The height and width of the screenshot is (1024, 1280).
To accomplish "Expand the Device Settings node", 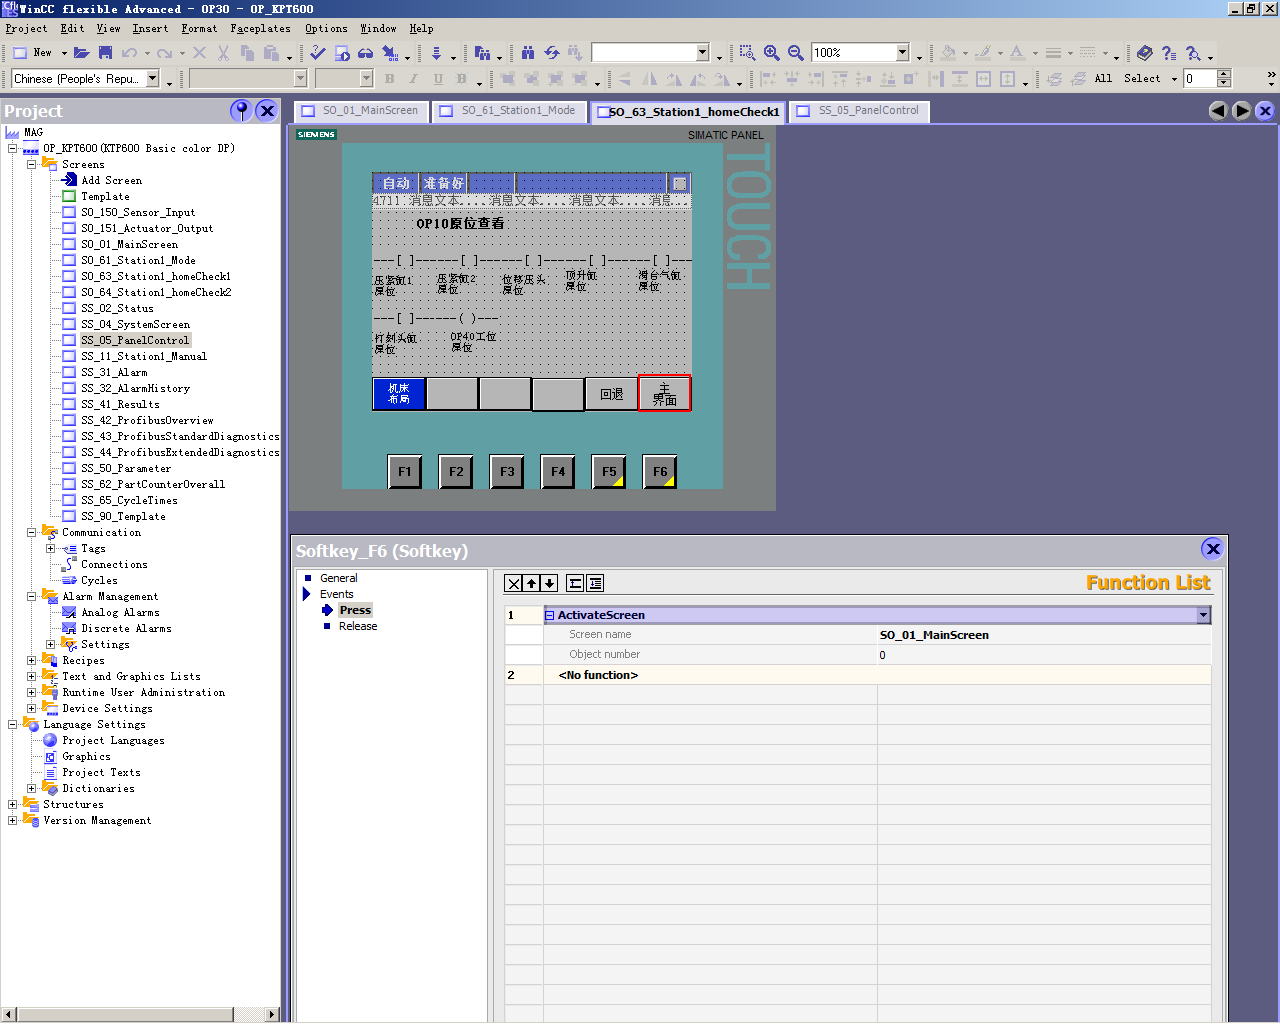I will (31, 708).
